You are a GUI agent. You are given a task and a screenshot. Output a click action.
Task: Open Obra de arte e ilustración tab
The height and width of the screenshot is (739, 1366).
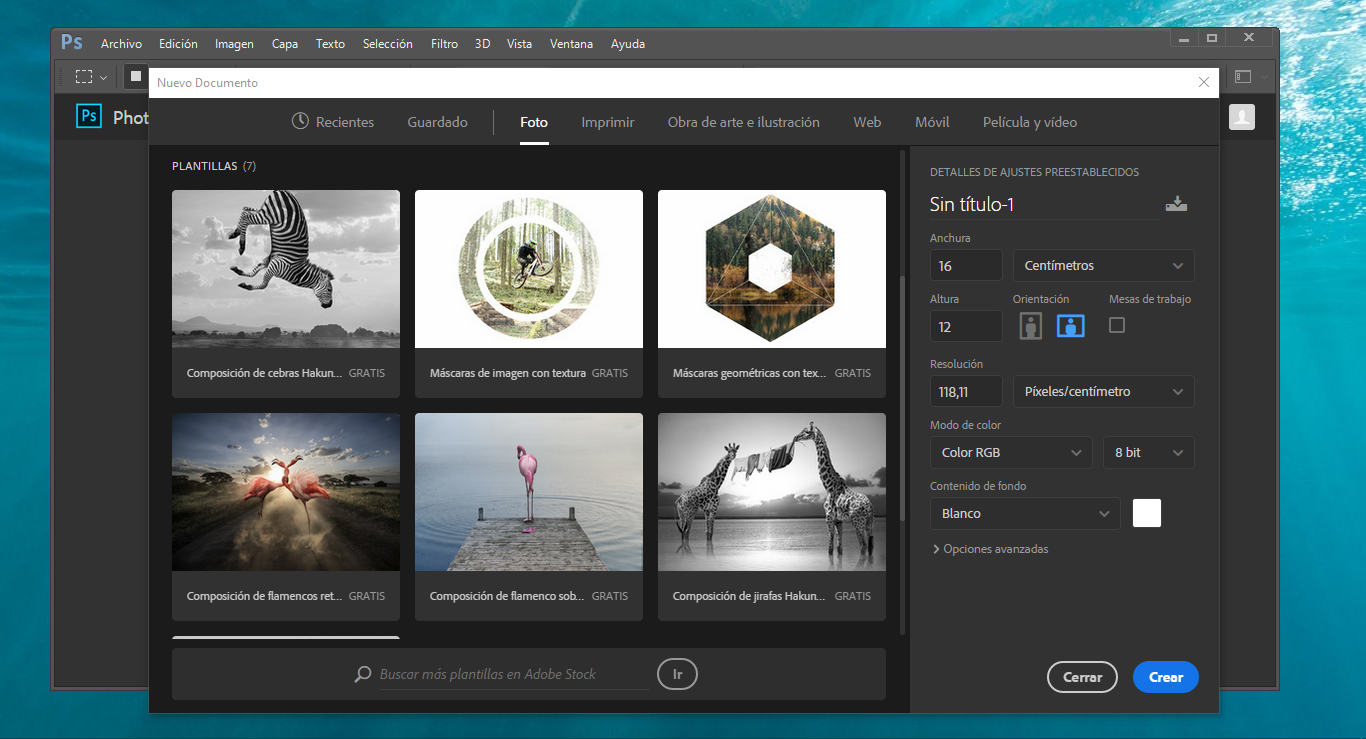(744, 122)
